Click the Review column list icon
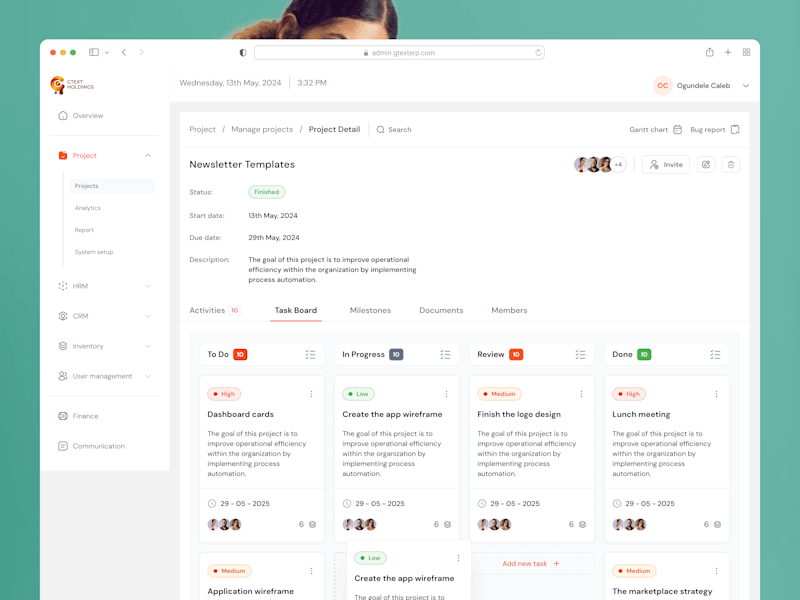 coord(581,355)
